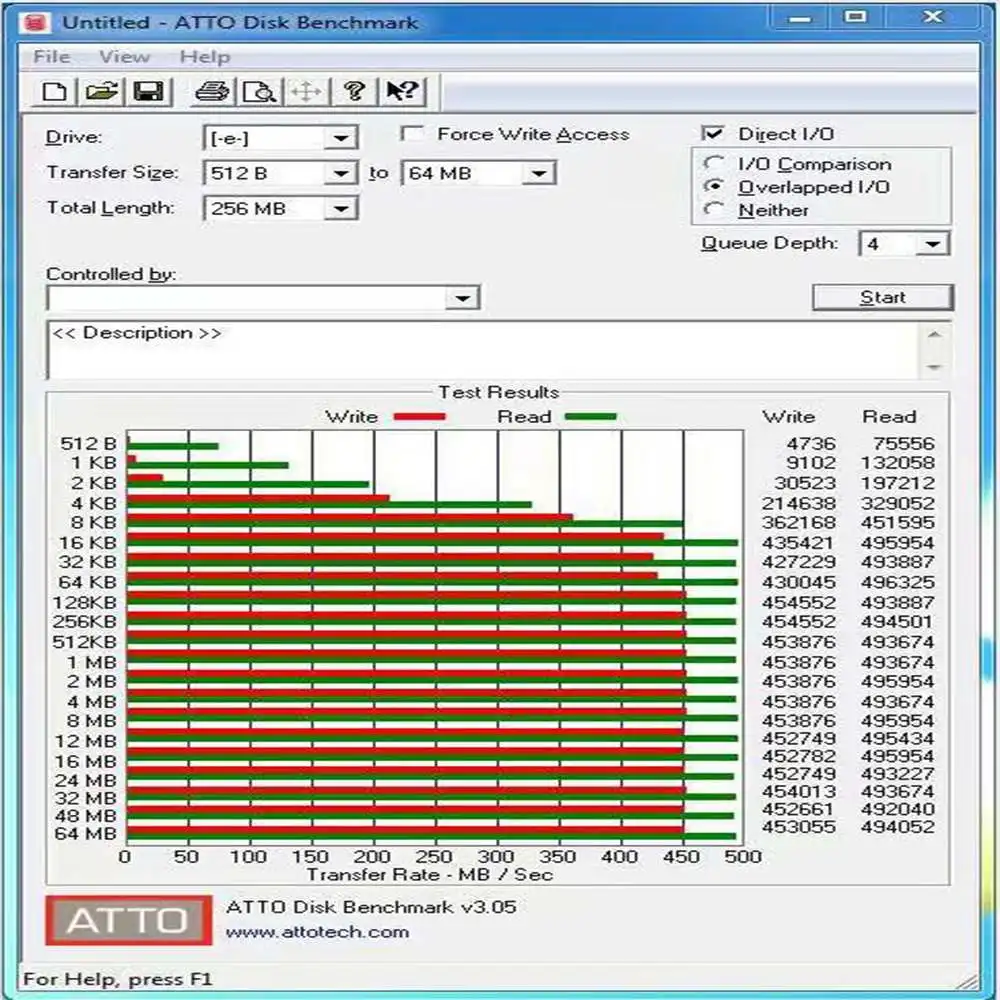
Task: Click read value 132058
Action: (897, 462)
